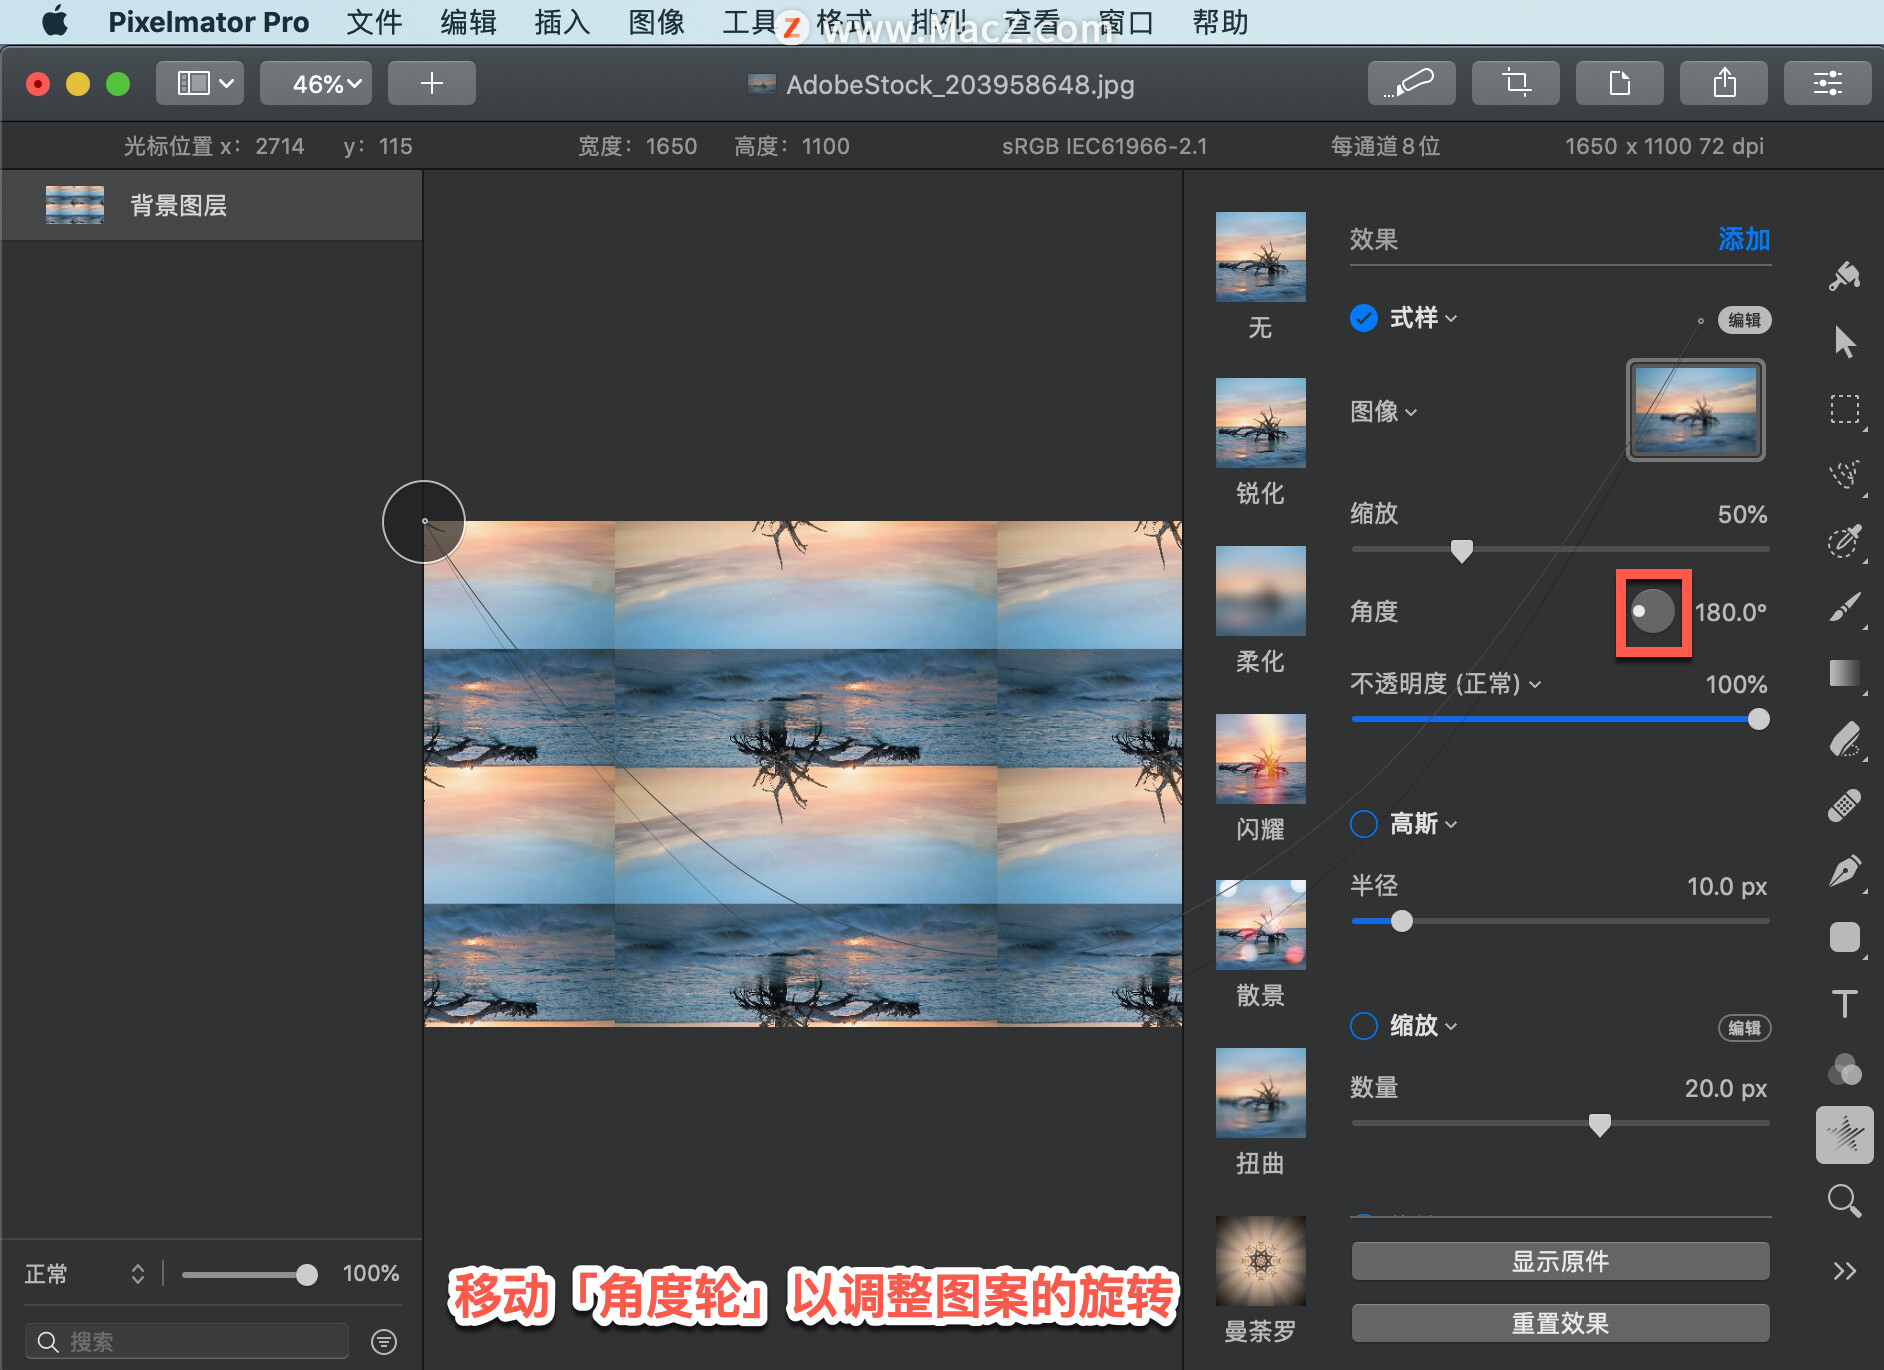Screen dimensions: 1884x1370
Task: Select the Arrange arrow tool
Action: (1844, 342)
